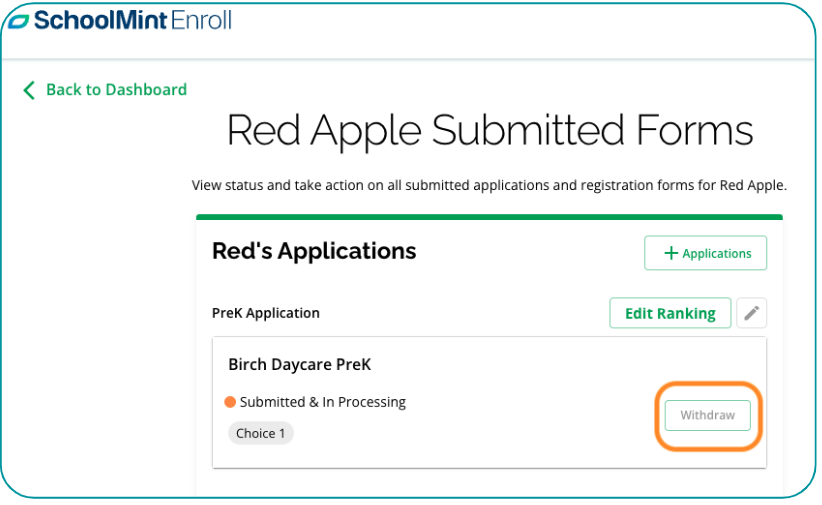Withdraw the Birch Daycare PreK application

(x=707, y=415)
